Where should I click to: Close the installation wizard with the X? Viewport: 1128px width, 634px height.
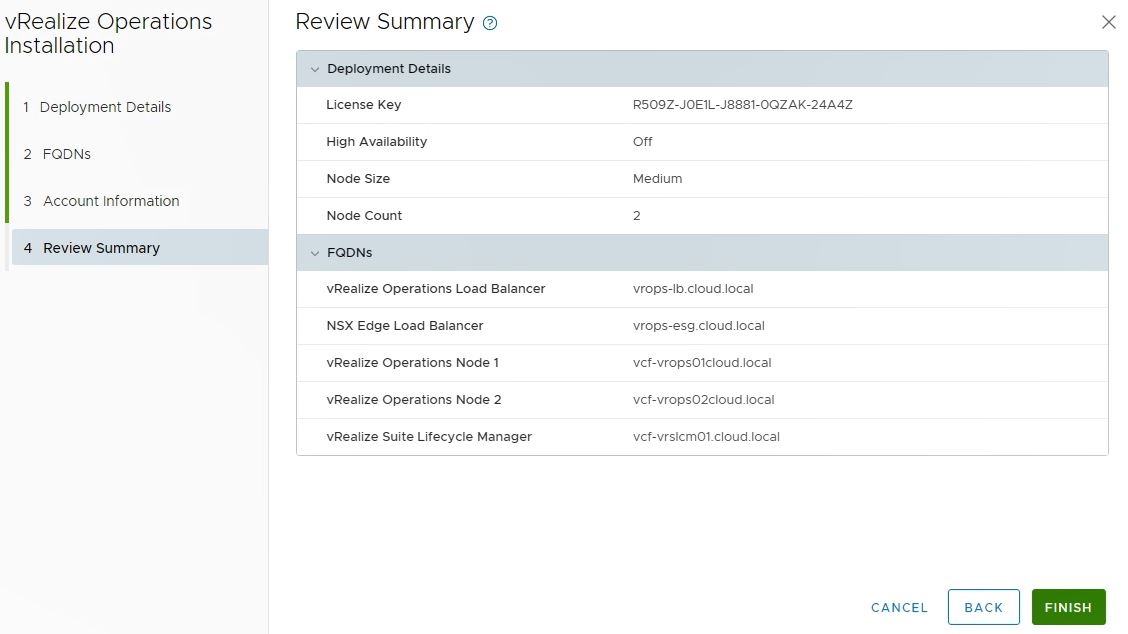tap(1108, 22)
